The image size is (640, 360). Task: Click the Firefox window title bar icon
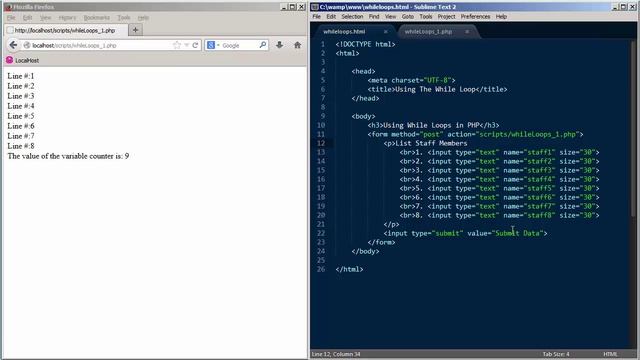click(x=8, y=7)
